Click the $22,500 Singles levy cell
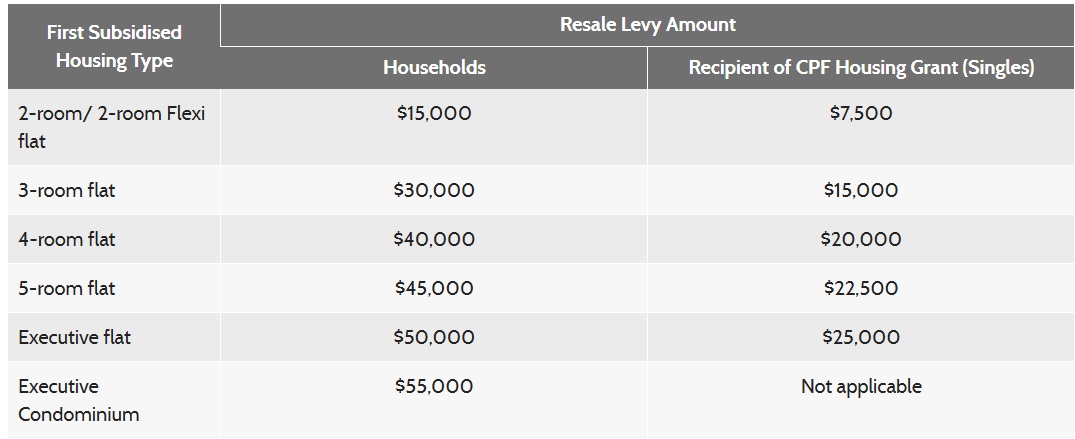The height and width of the screenshot is (439, 1075). pyautogui.click(x=861, y=288)
